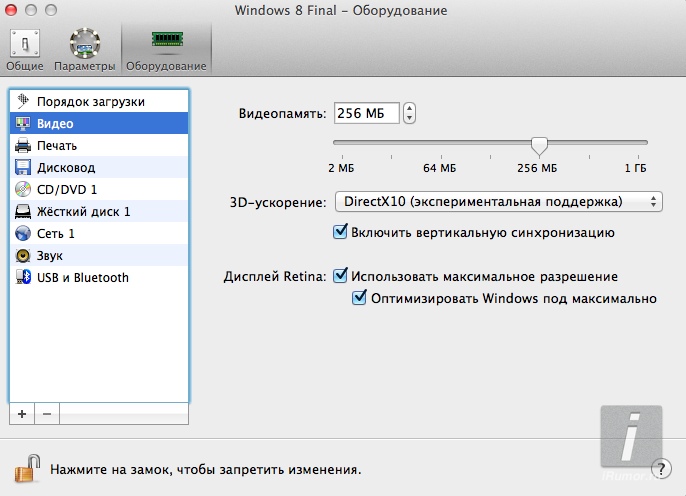
Task: Click the USB и Bluetooth icon
Action: click(x=23, y=277)
